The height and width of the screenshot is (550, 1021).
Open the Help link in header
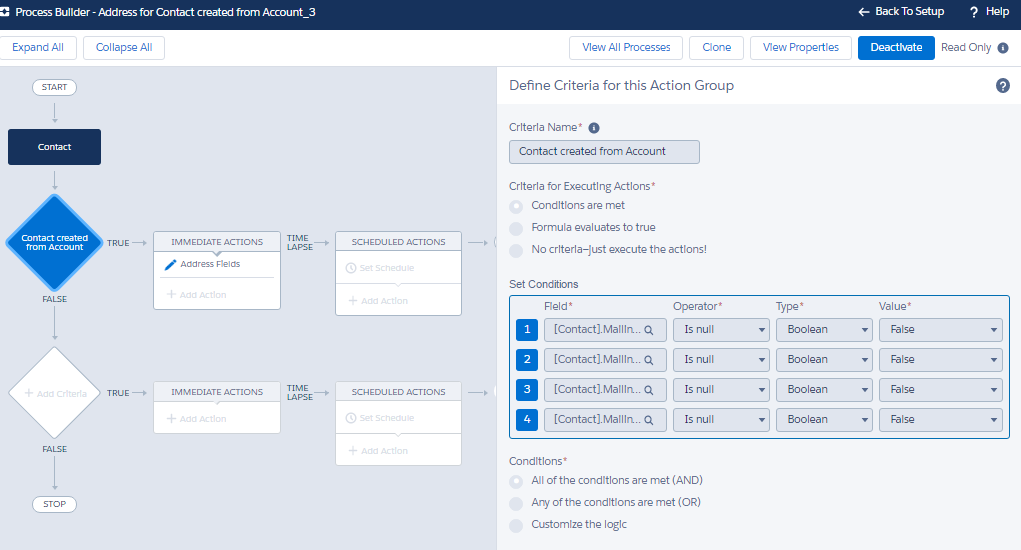point(988,12)
